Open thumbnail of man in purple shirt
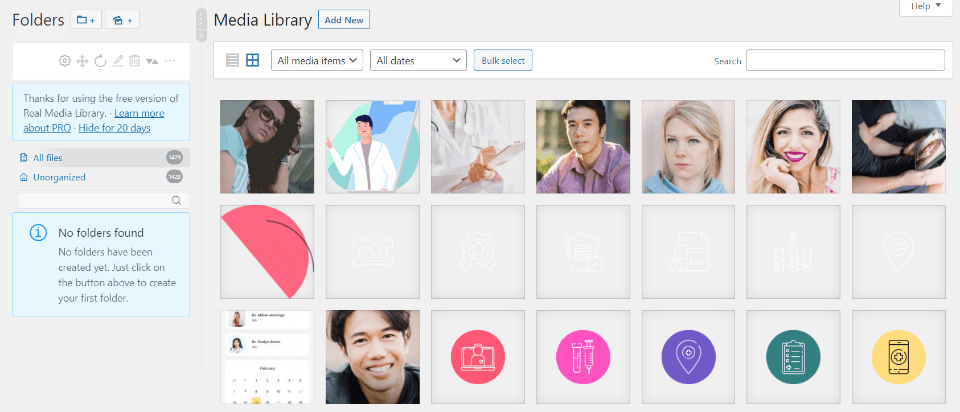The image size is (960, 412). pyautogui.click(x=583, y=146)
